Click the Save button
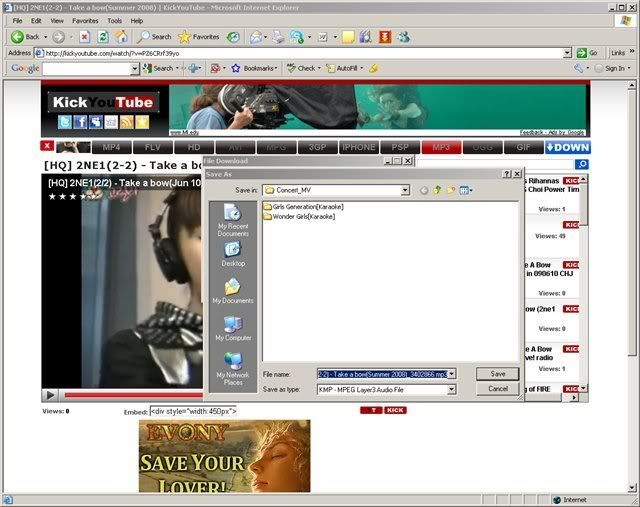 (x=498, y=374)
